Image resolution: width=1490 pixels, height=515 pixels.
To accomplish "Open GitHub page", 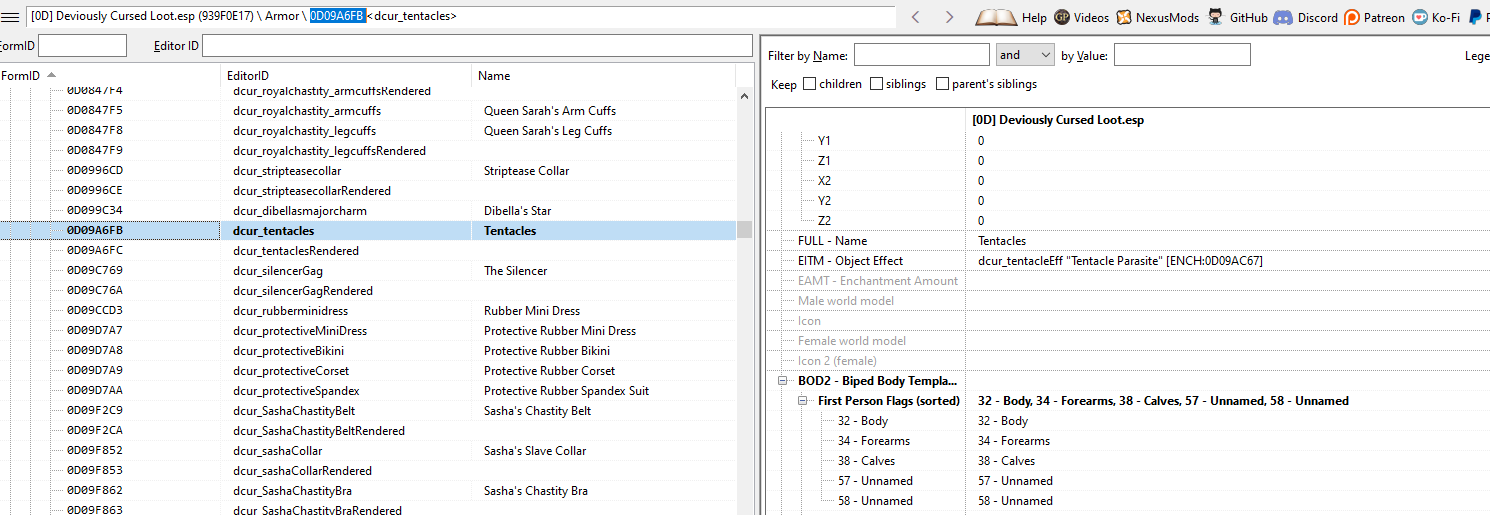I will (x=1237, y=17).
